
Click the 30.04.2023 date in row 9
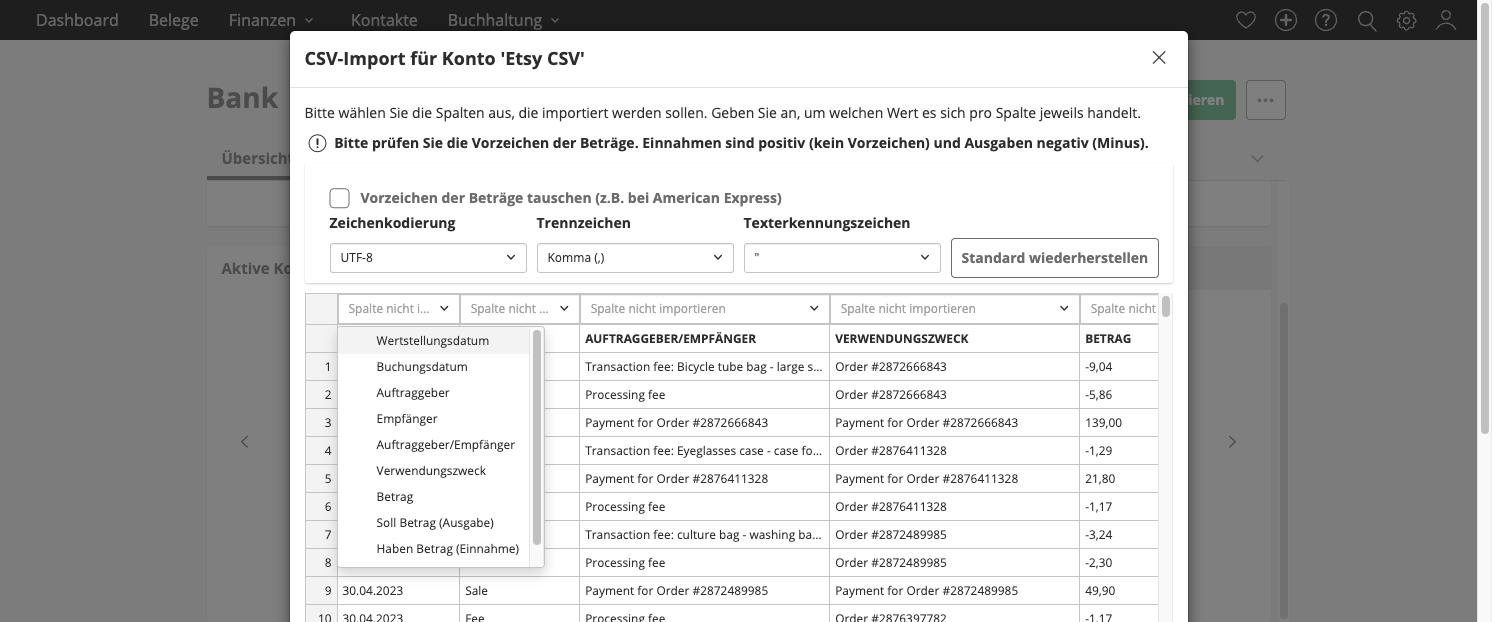399,591
